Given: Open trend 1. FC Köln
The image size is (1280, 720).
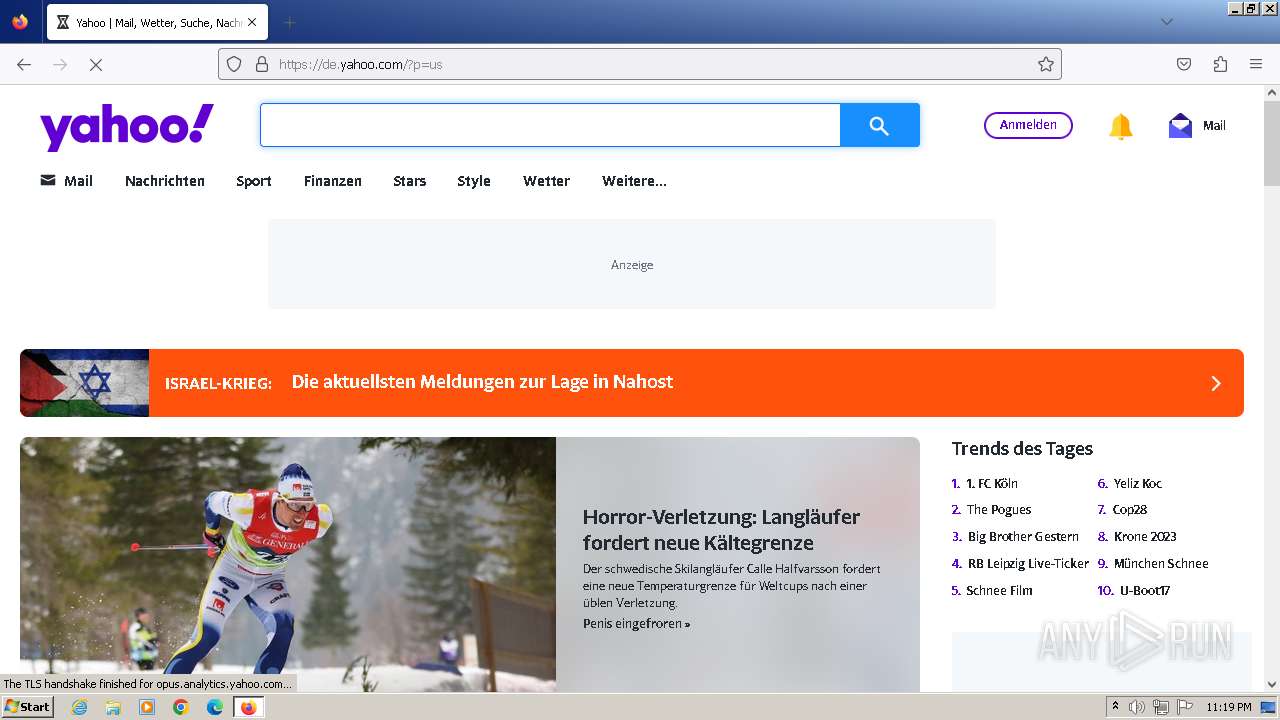Looking at the screenshot, I should 991,483.
